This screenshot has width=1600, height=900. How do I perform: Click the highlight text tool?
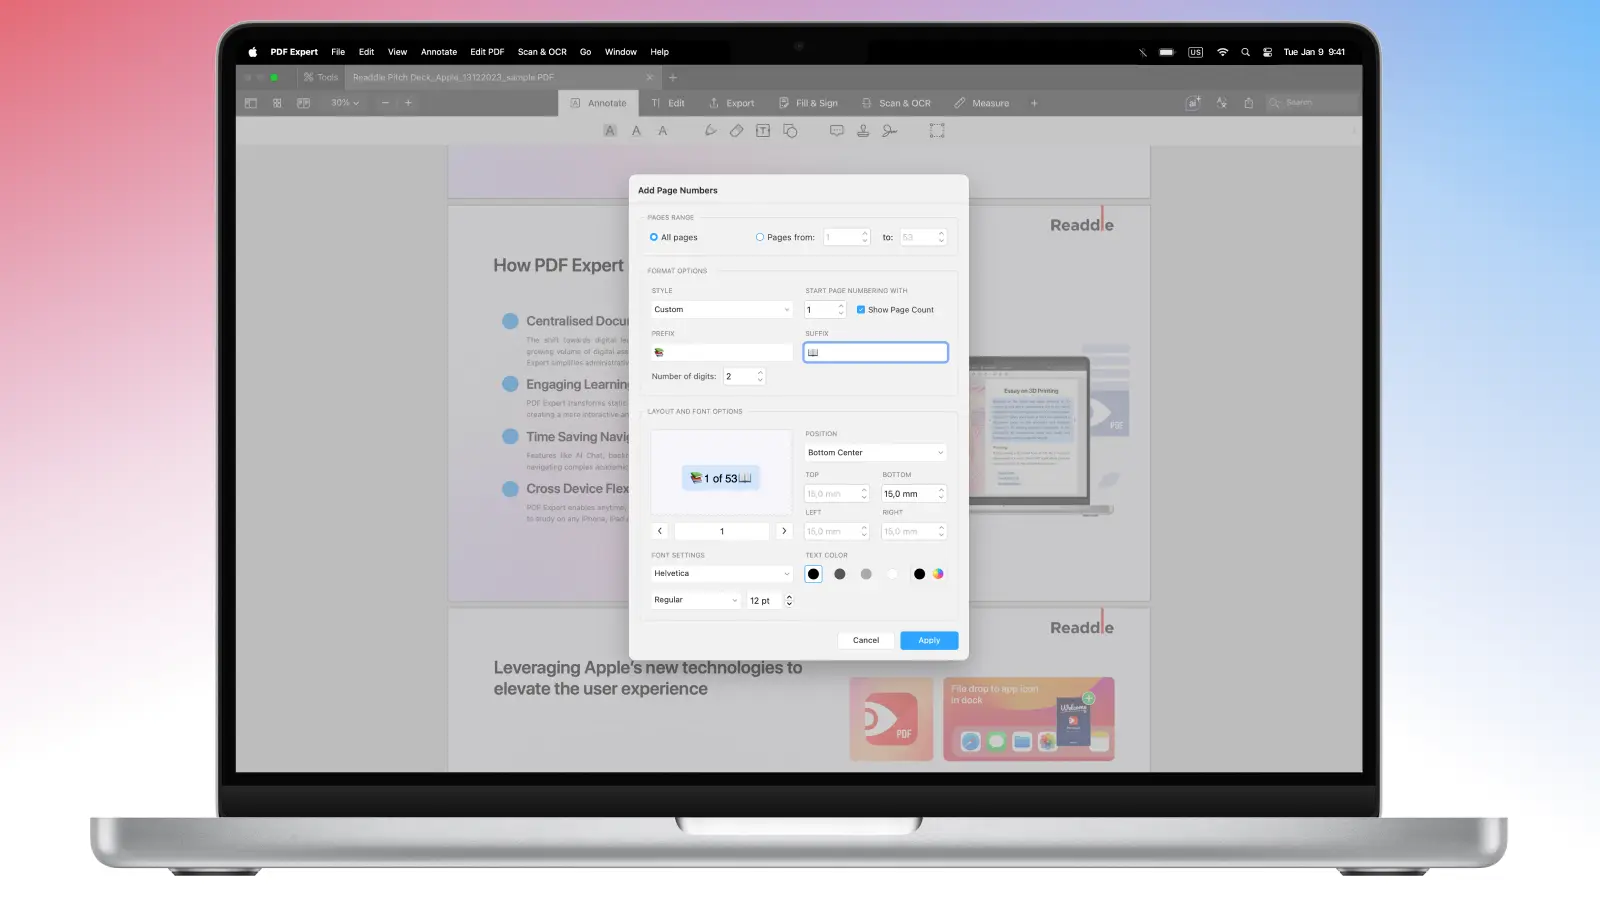click(x=610, y=131)
